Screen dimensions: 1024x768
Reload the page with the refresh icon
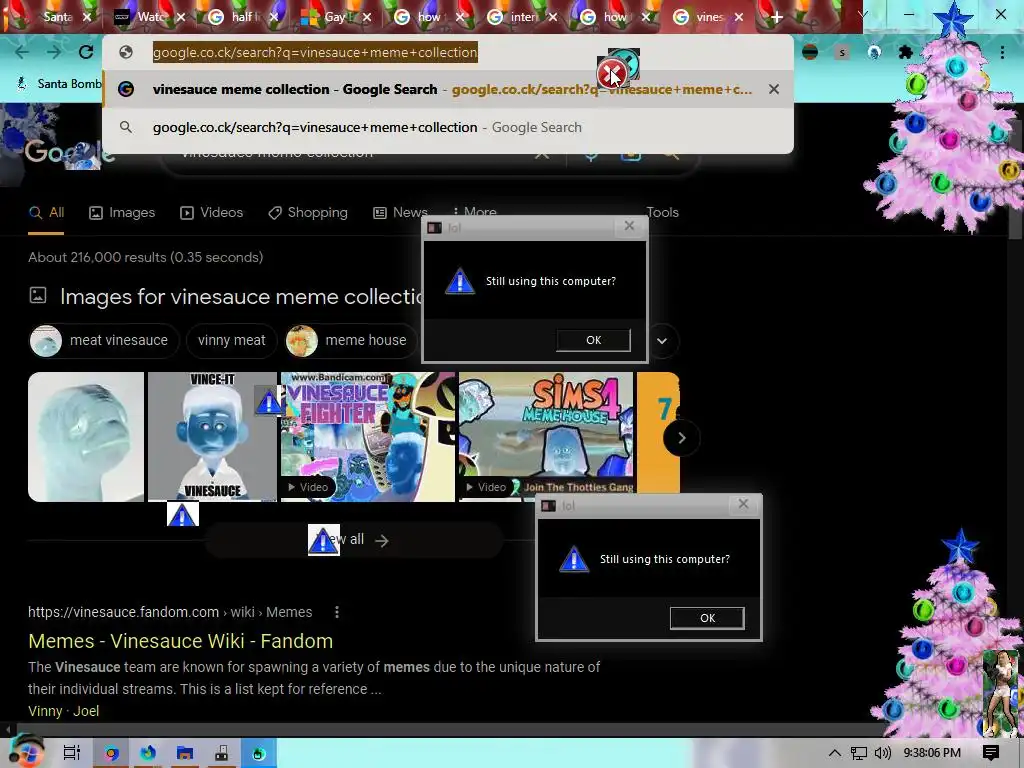86,52
